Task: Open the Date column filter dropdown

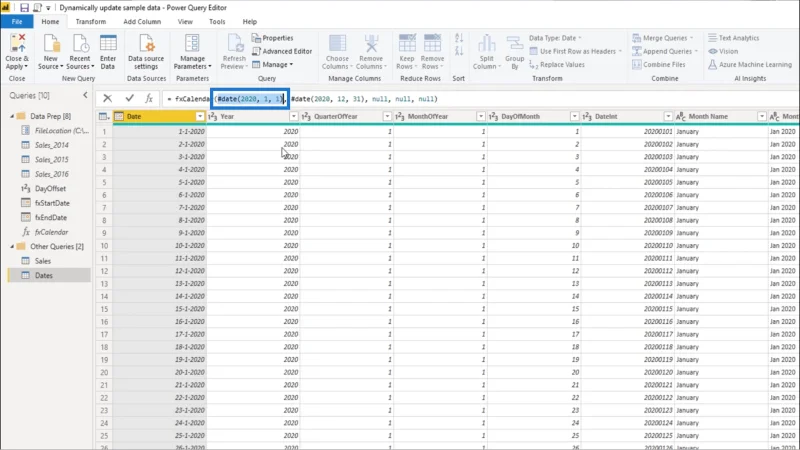Action: (200, 116)
